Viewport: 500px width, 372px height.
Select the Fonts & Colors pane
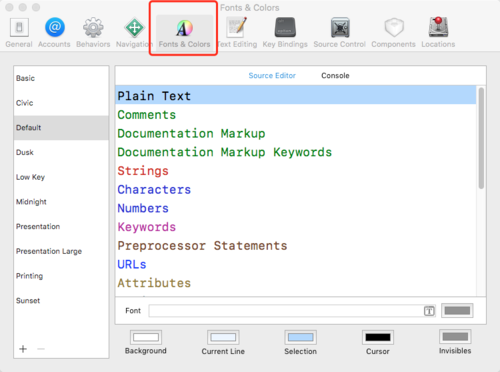pos(184,33)
